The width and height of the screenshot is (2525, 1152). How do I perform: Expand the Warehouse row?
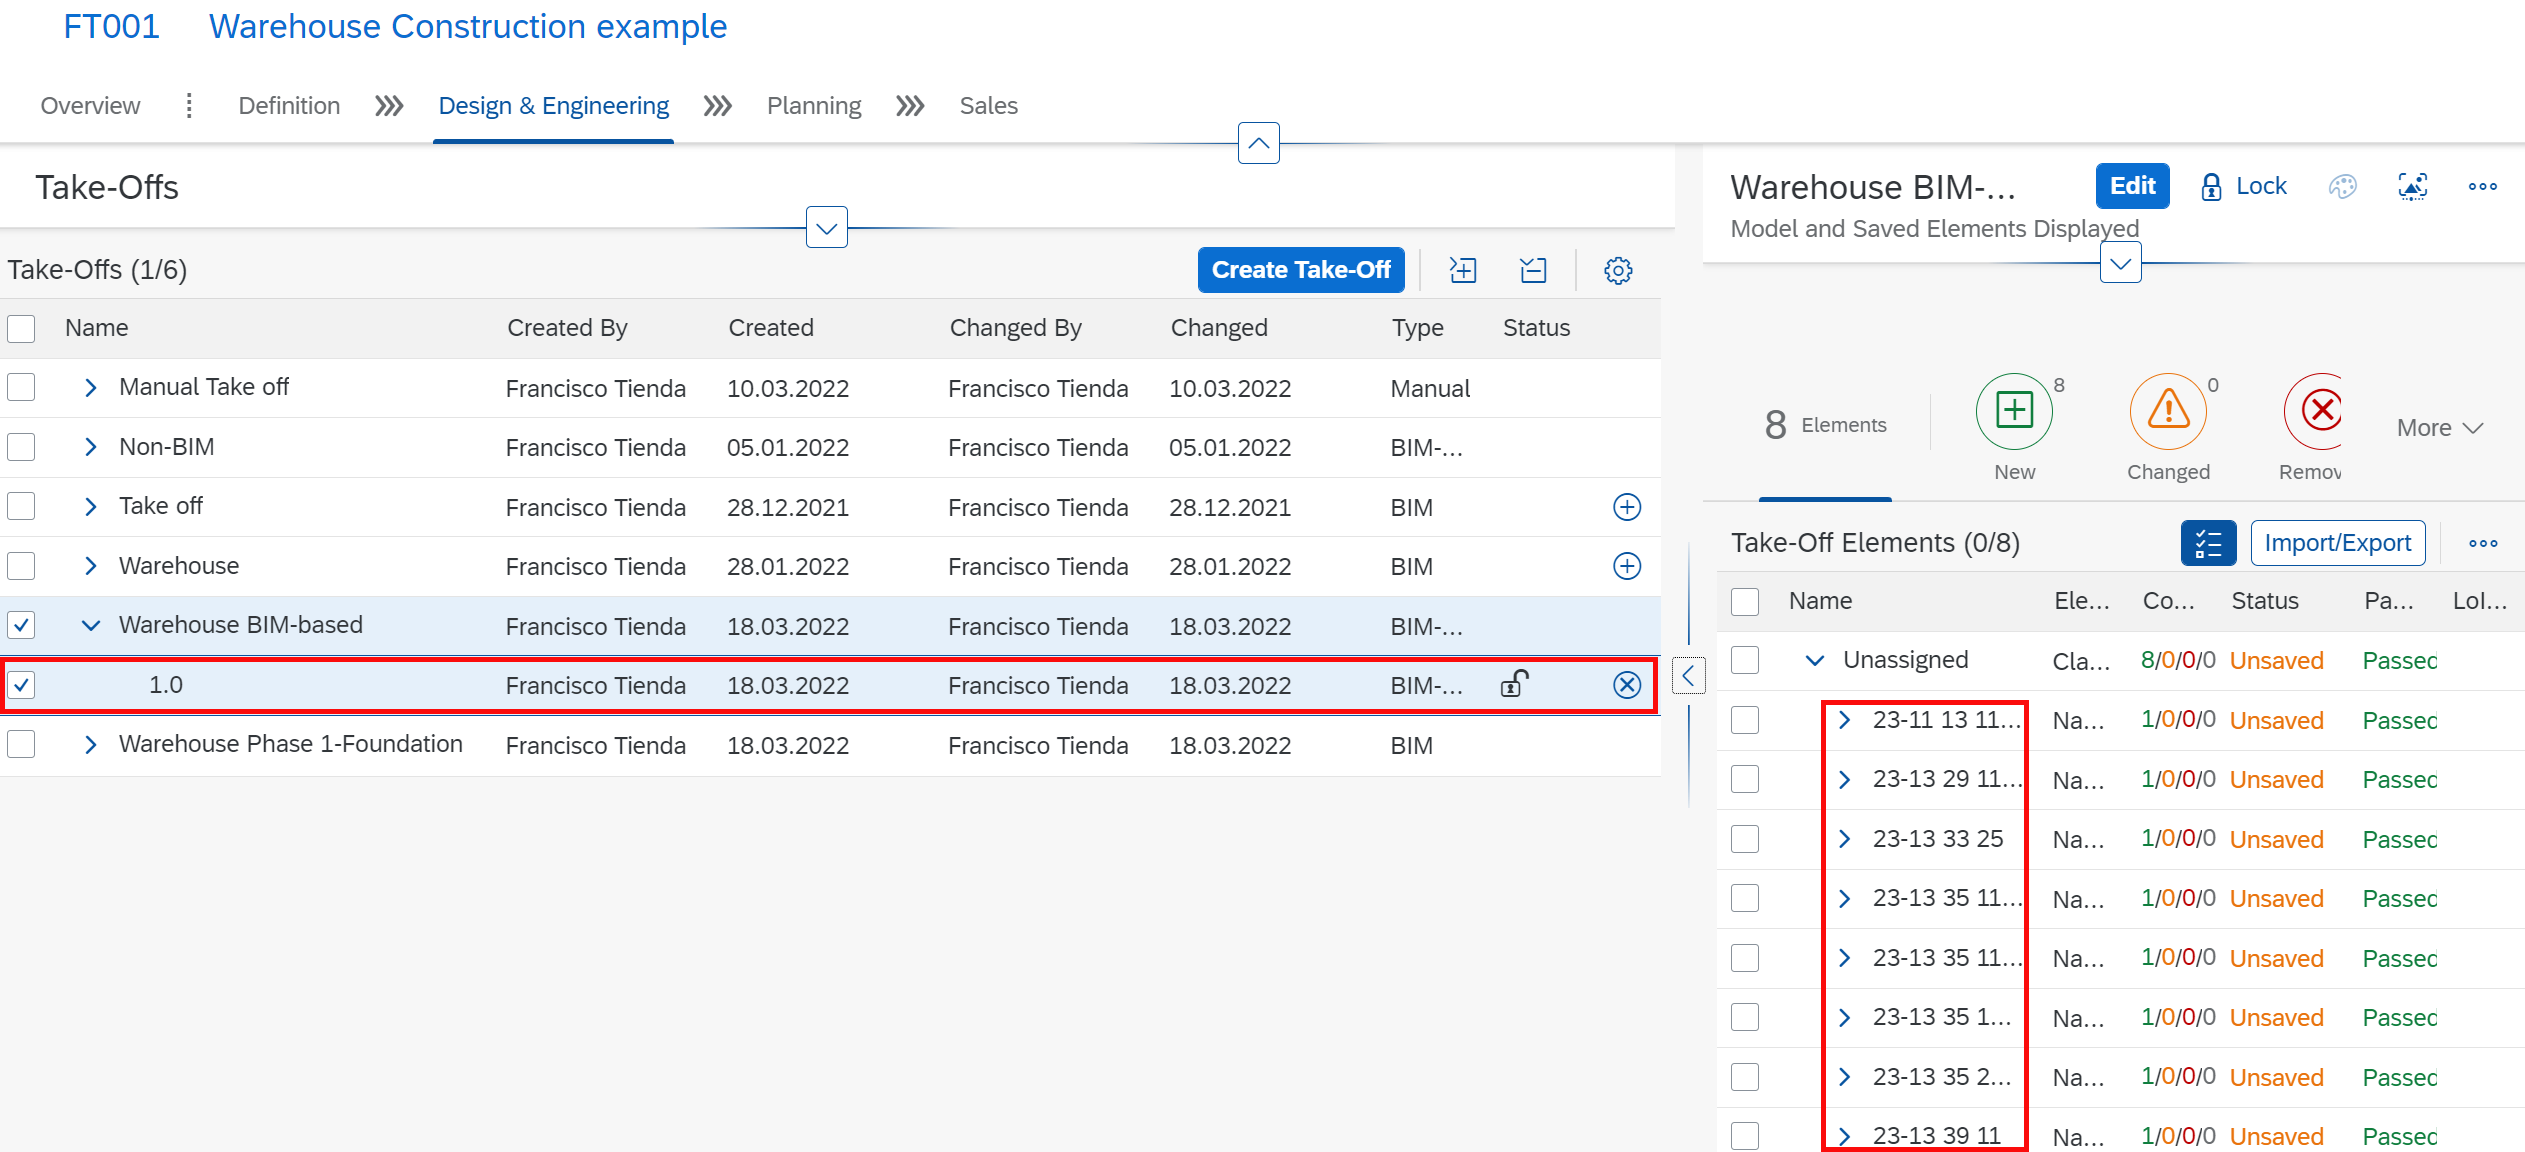[x=91, y=566]
